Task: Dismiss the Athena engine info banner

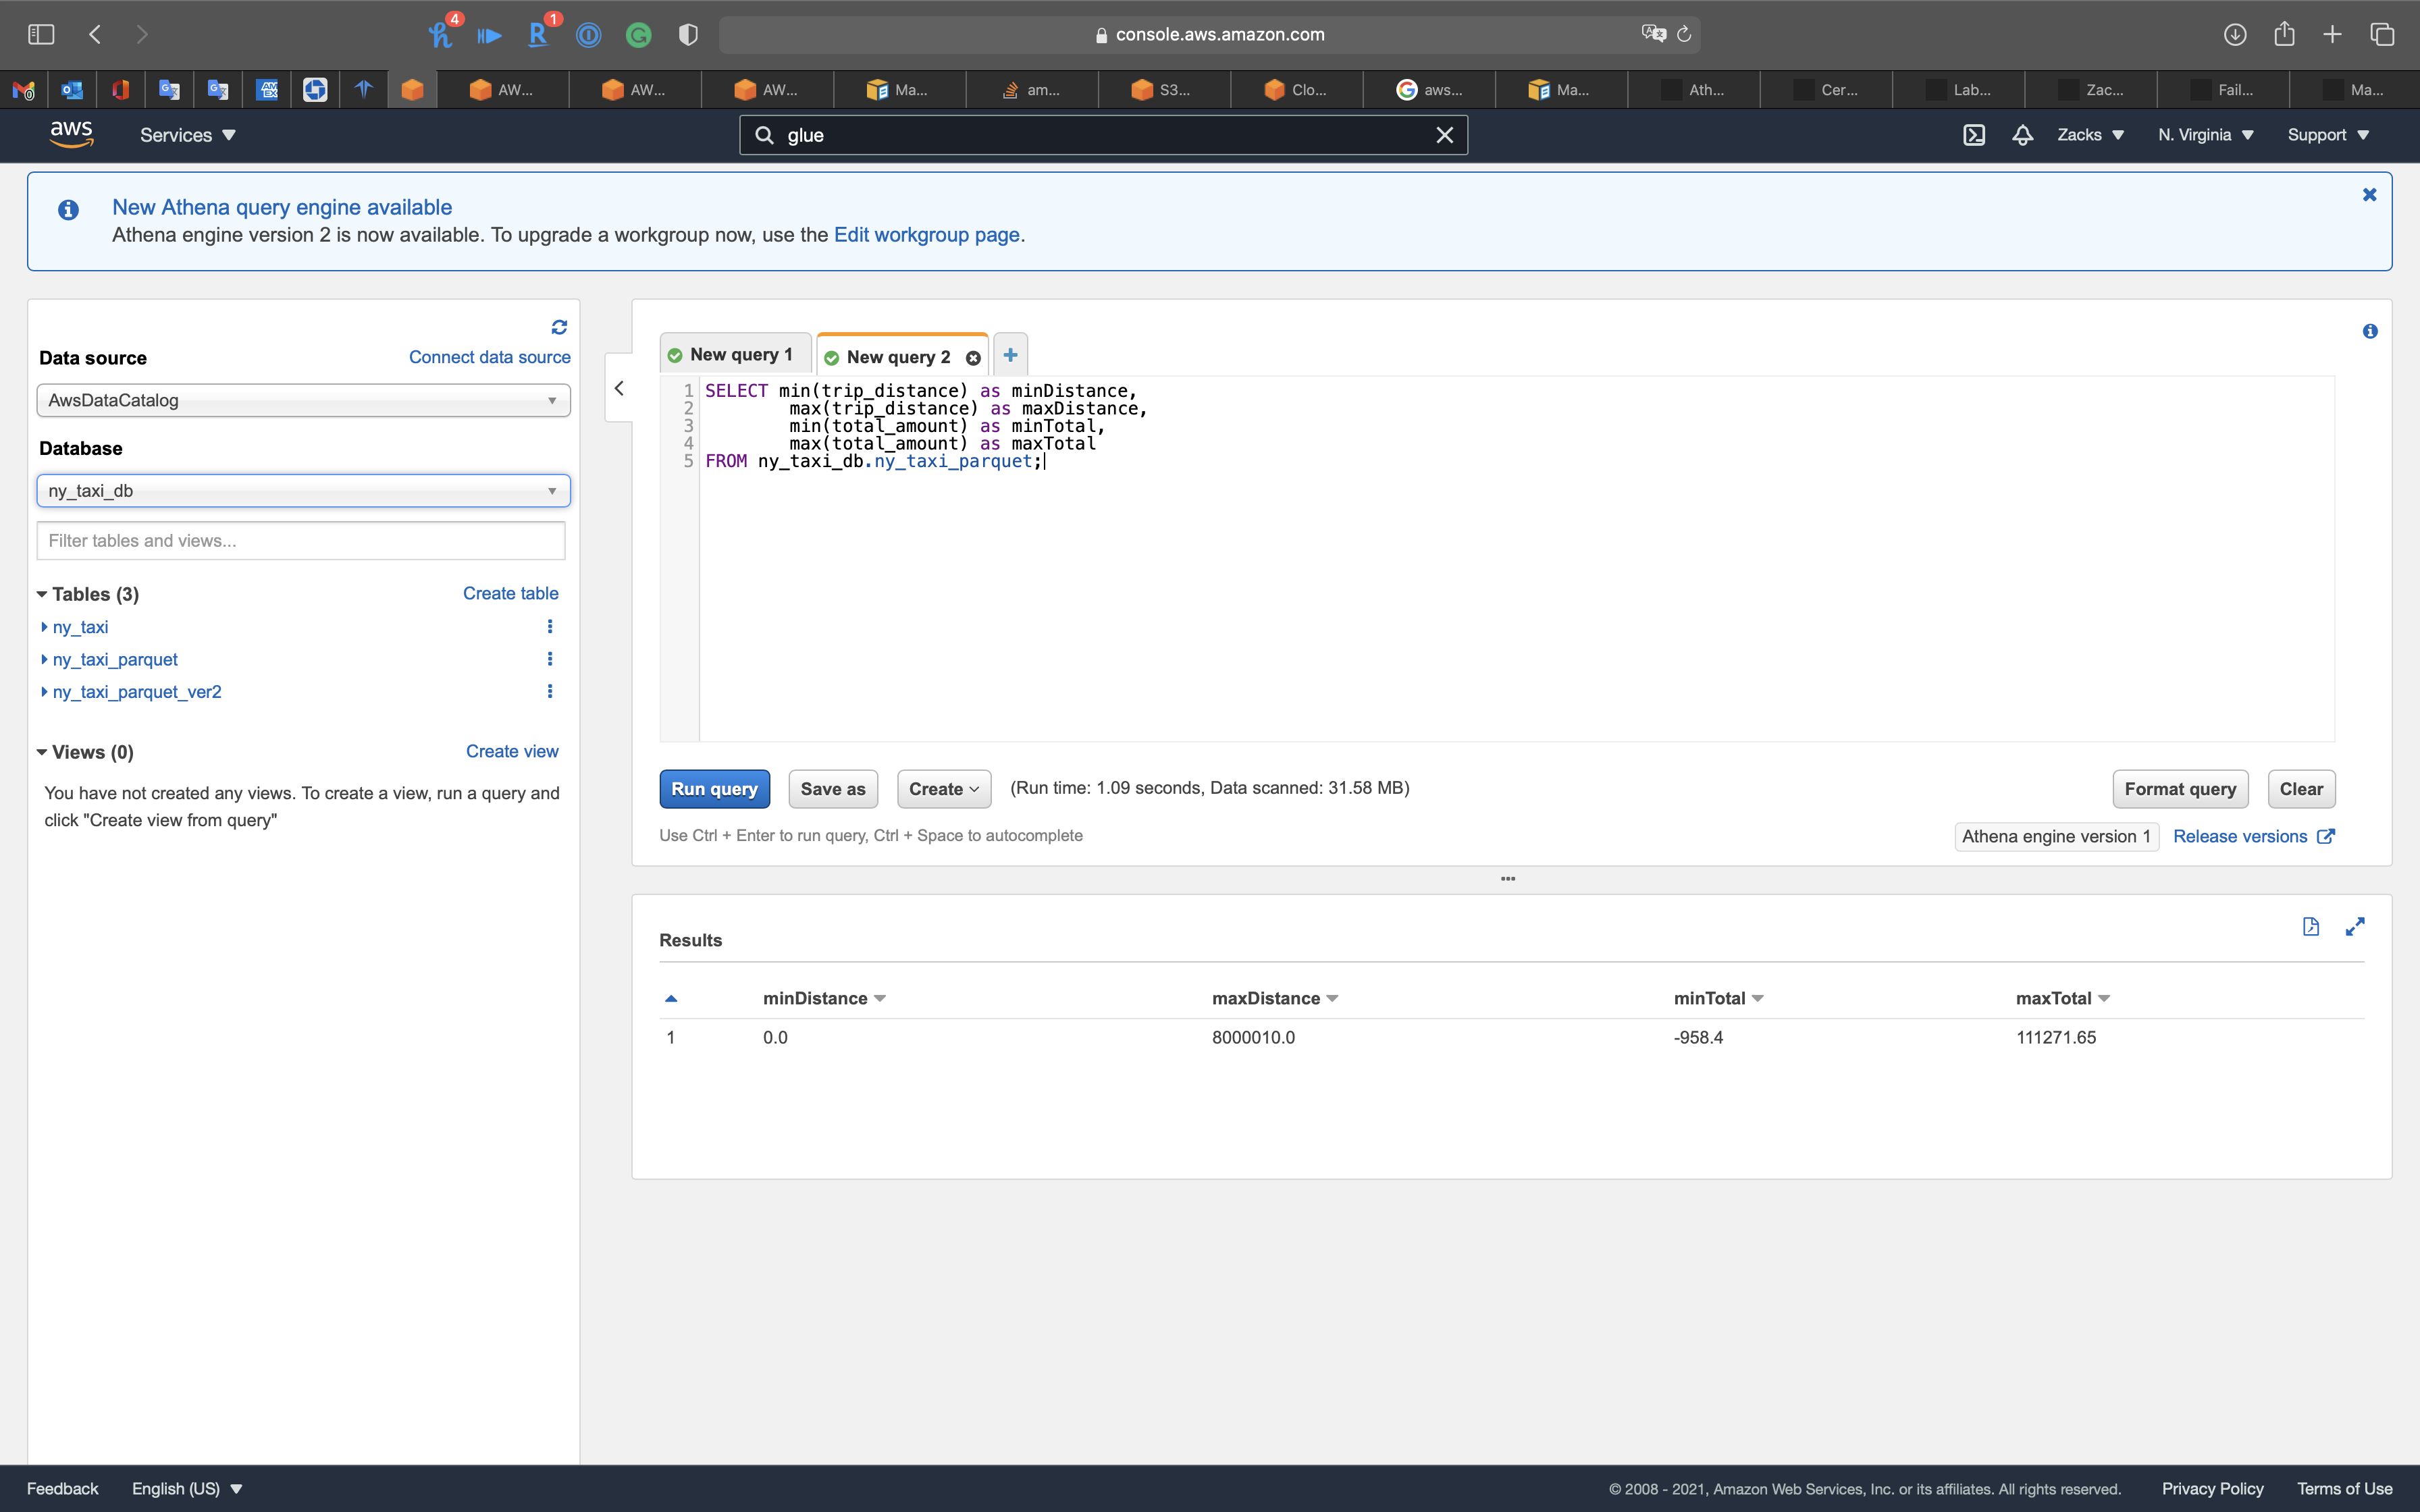Action: click(x=2369, y=194)
